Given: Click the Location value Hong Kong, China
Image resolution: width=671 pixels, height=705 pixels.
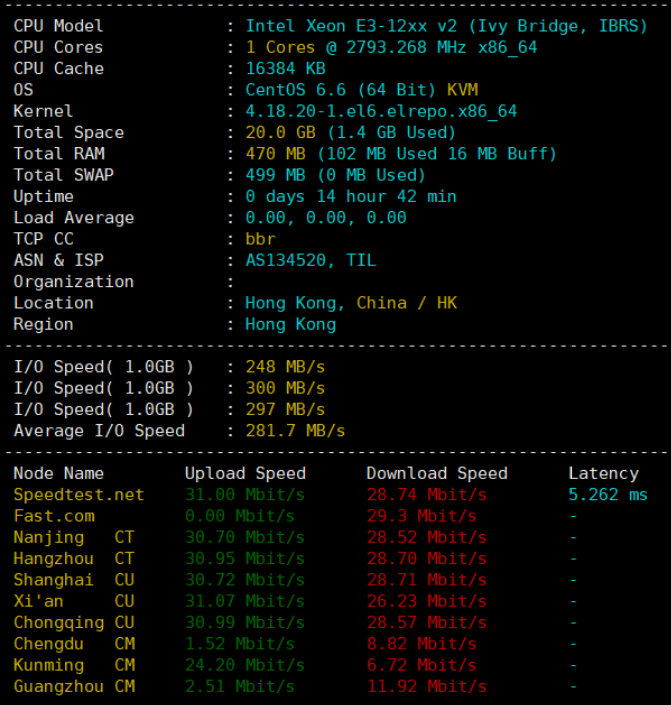Looking at the screenshot, I should click(350, 303).
